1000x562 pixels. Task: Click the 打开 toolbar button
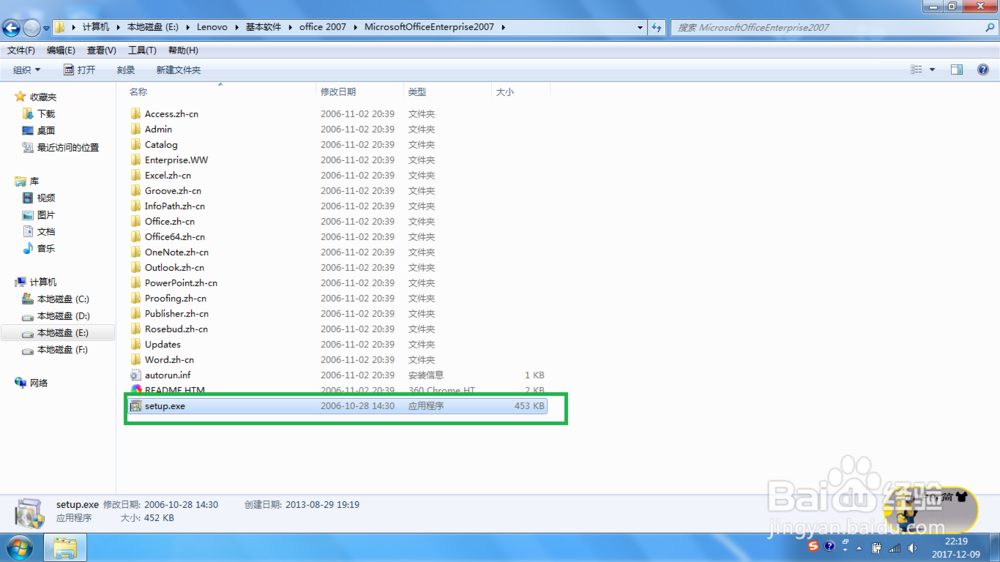tap(79, 70)
